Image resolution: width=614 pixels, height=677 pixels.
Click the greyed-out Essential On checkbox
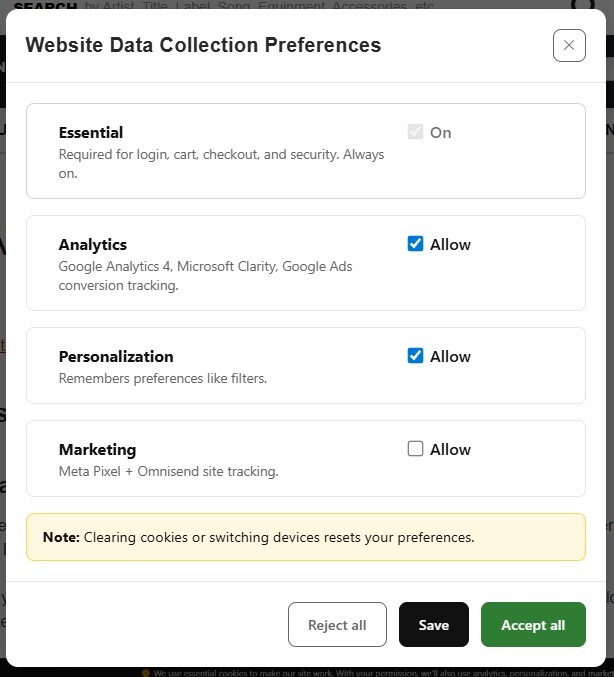[x=416, y=132]
